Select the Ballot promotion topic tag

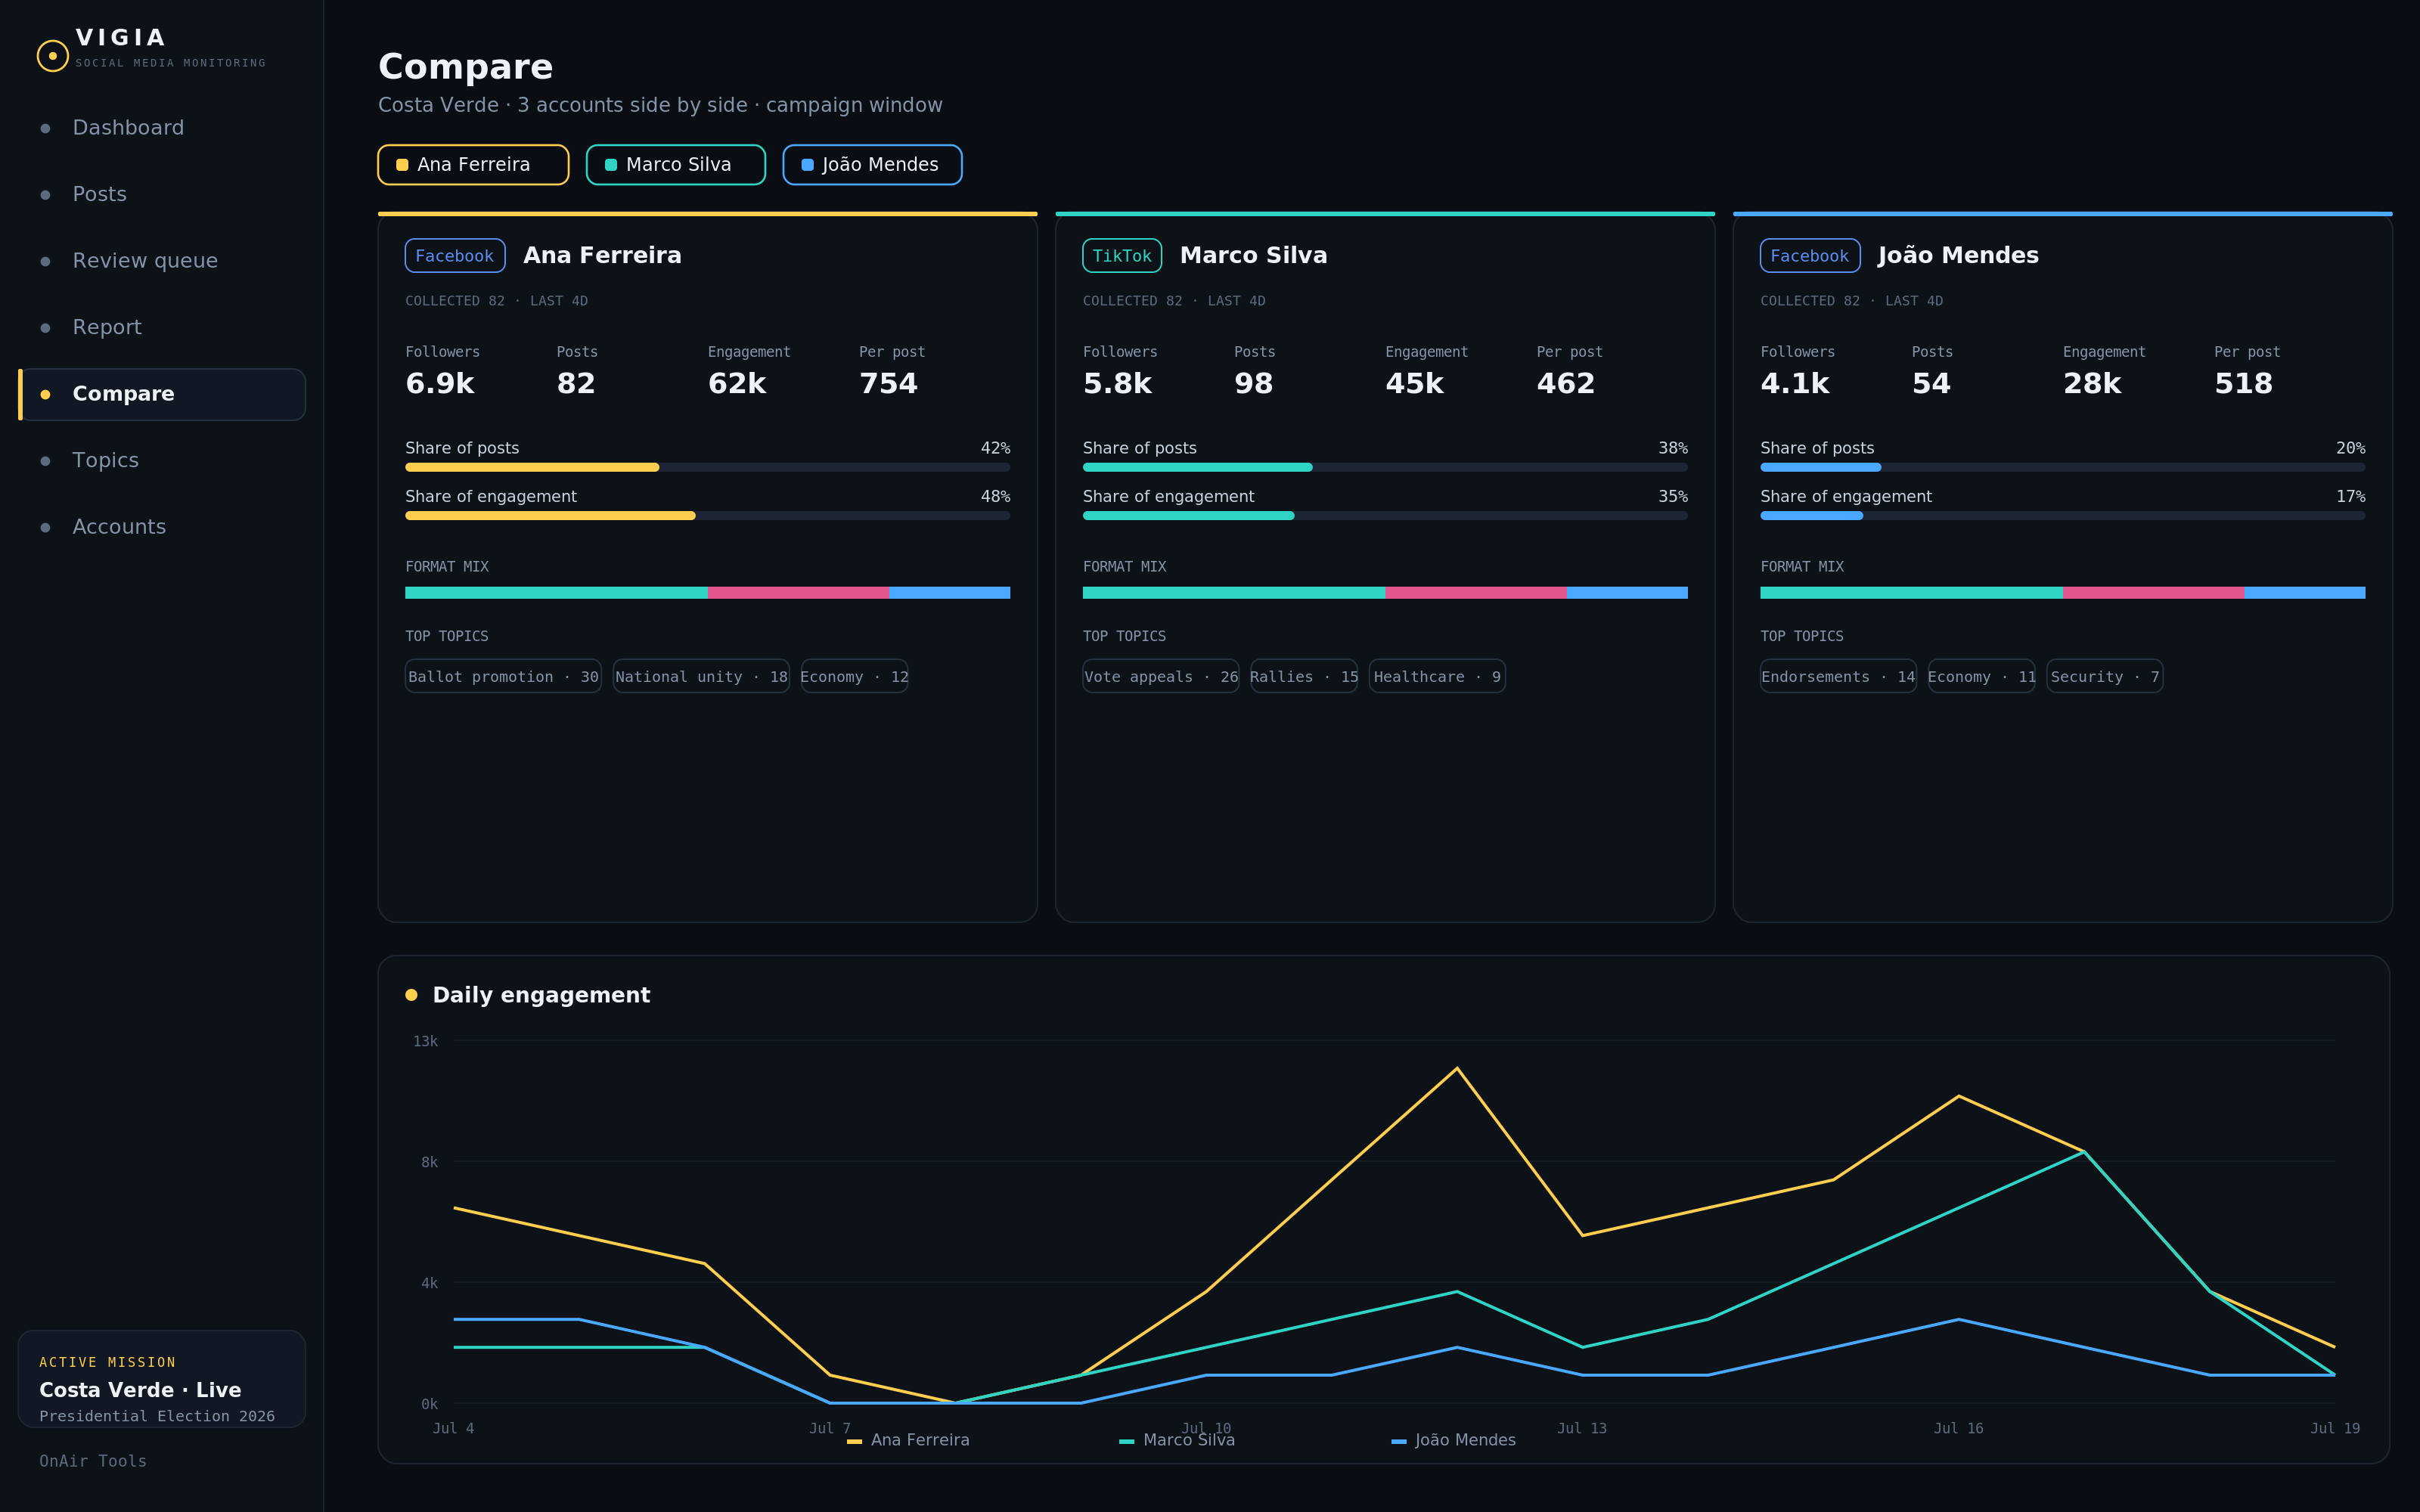pyautogui.click(x=503, y=677)
